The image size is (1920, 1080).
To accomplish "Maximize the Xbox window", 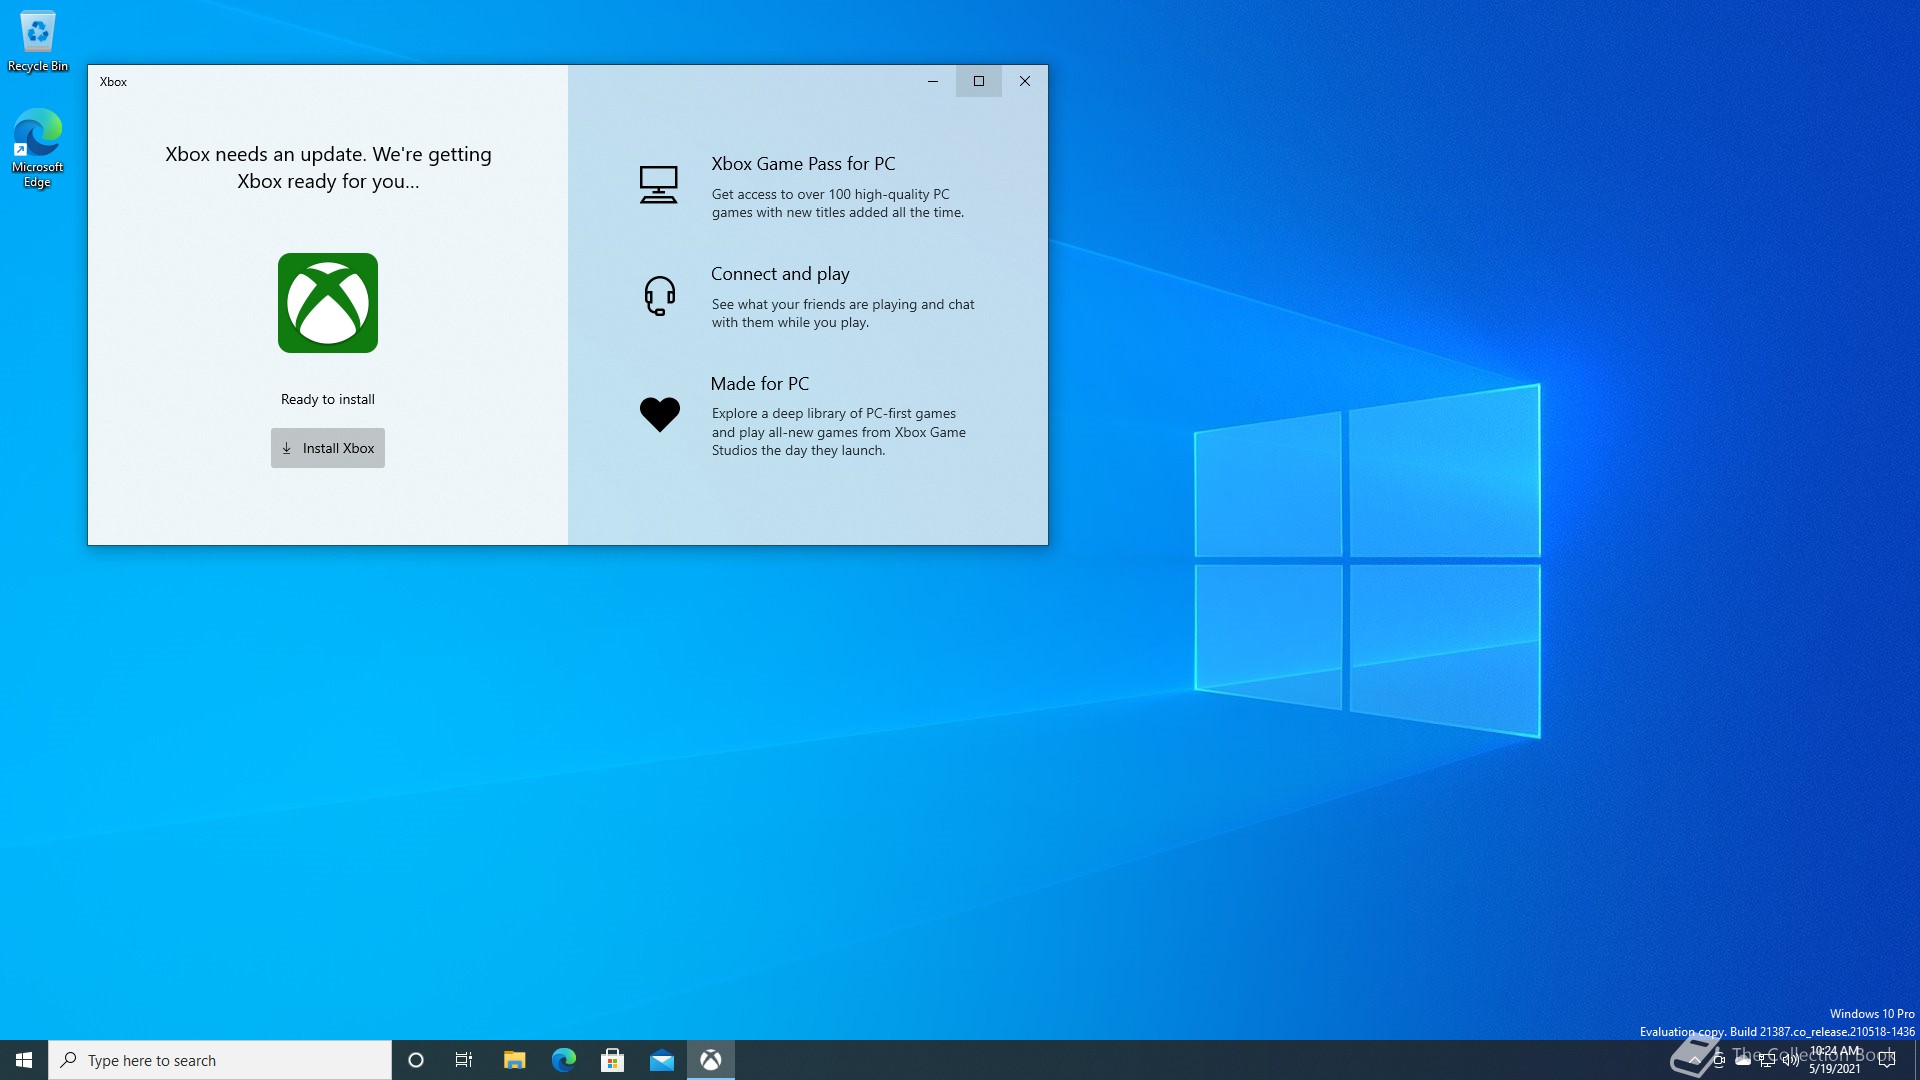I will coord(979,81).
